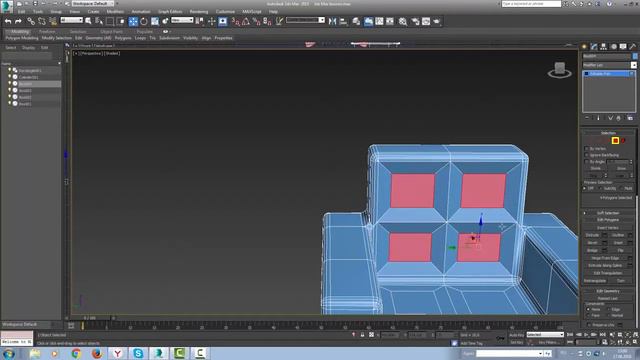This screenshot has height=360, width=640.
Task: Select the Preview Selection Multi radio button
Action: (622, 188)
